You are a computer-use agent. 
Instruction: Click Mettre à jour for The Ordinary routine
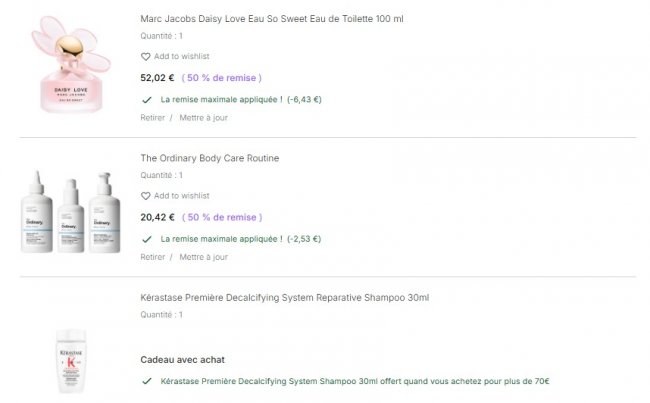click(203, 257)
